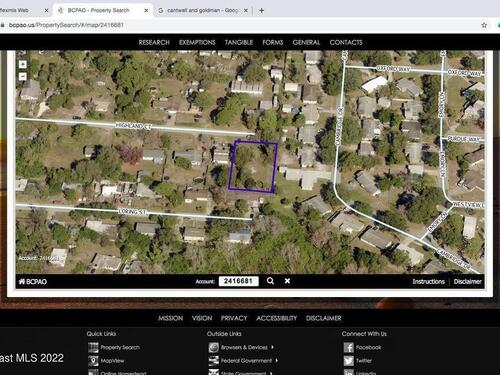
Task: Clear the account search with the X icon
Action: 287,281
